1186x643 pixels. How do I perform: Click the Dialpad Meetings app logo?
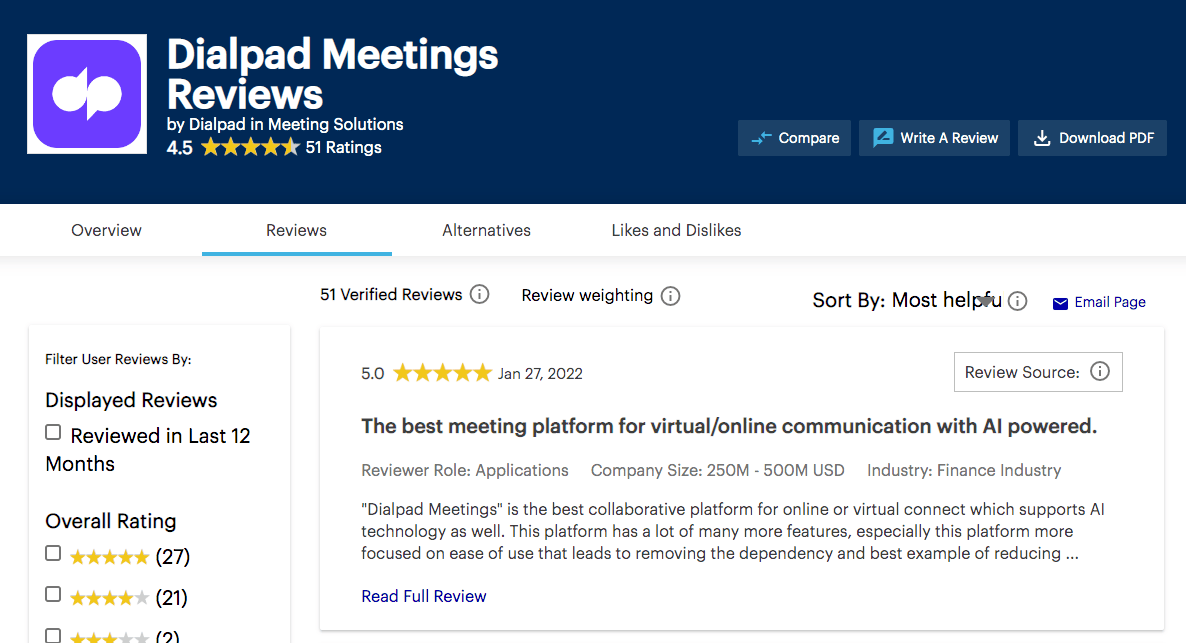click(86, 93)
